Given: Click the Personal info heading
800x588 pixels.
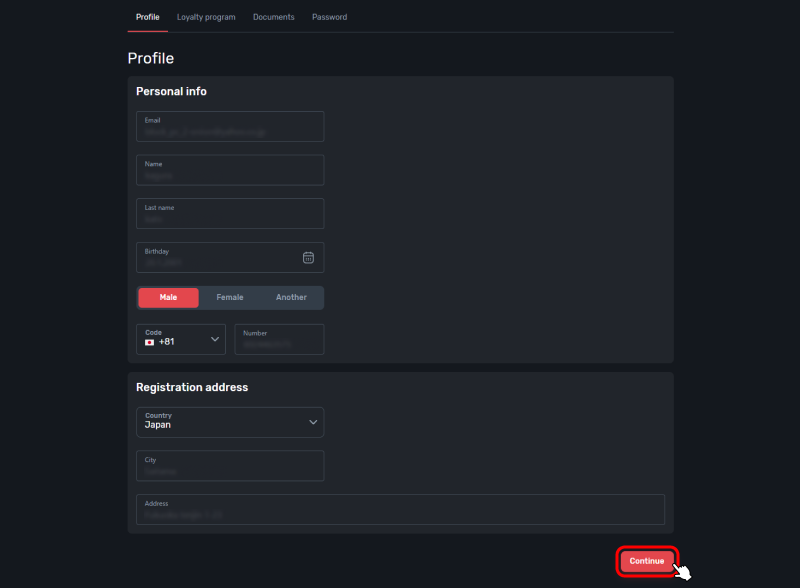Looking at the screenshot, I should (171, 91).
